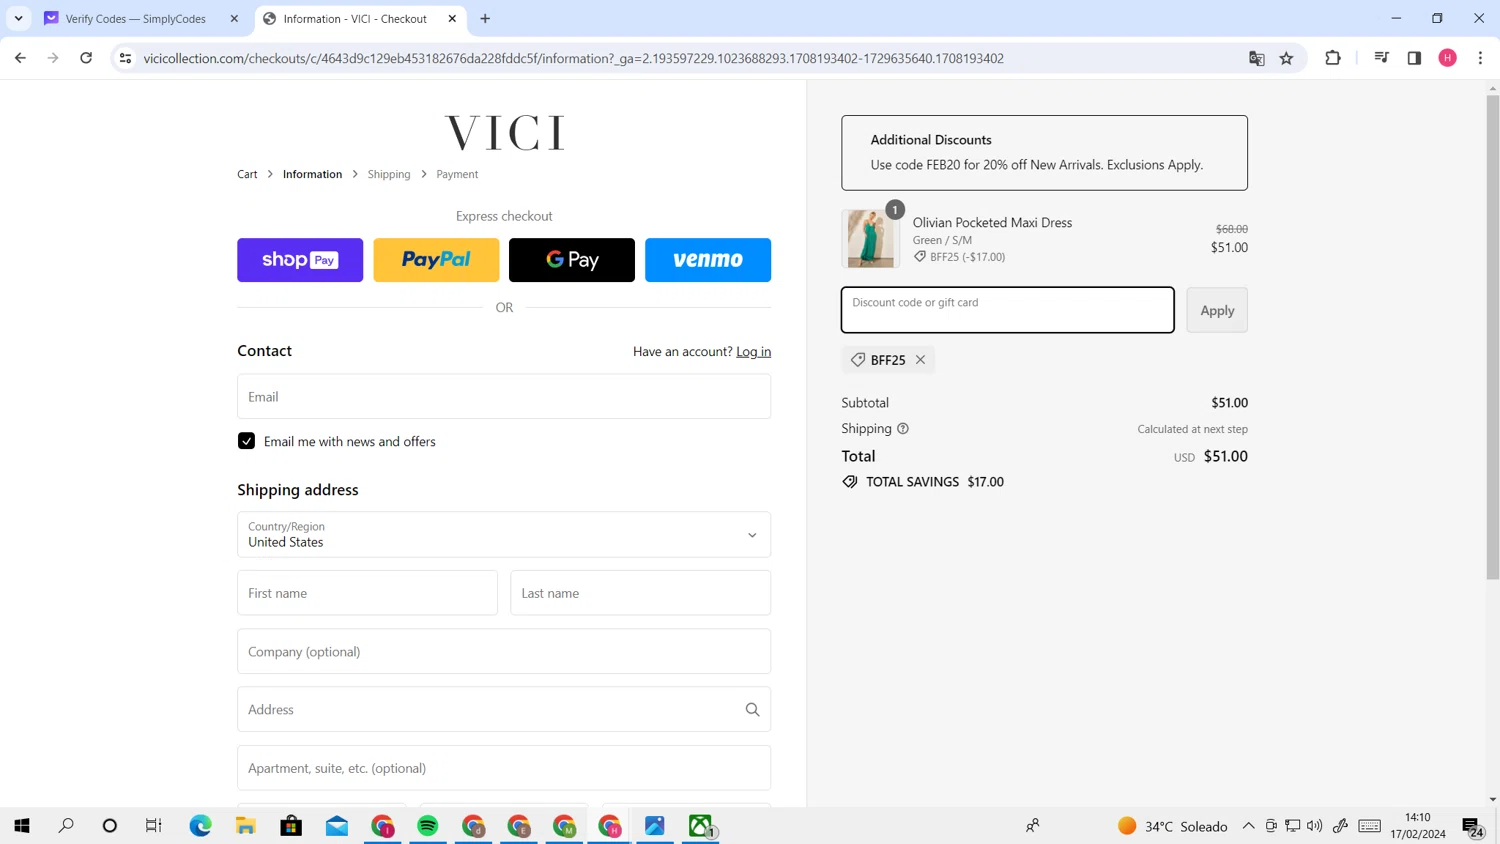This screenshot has height=844, width=1500.
Task: Click the Discount code or gift card field
Action: coord(1008,310)
